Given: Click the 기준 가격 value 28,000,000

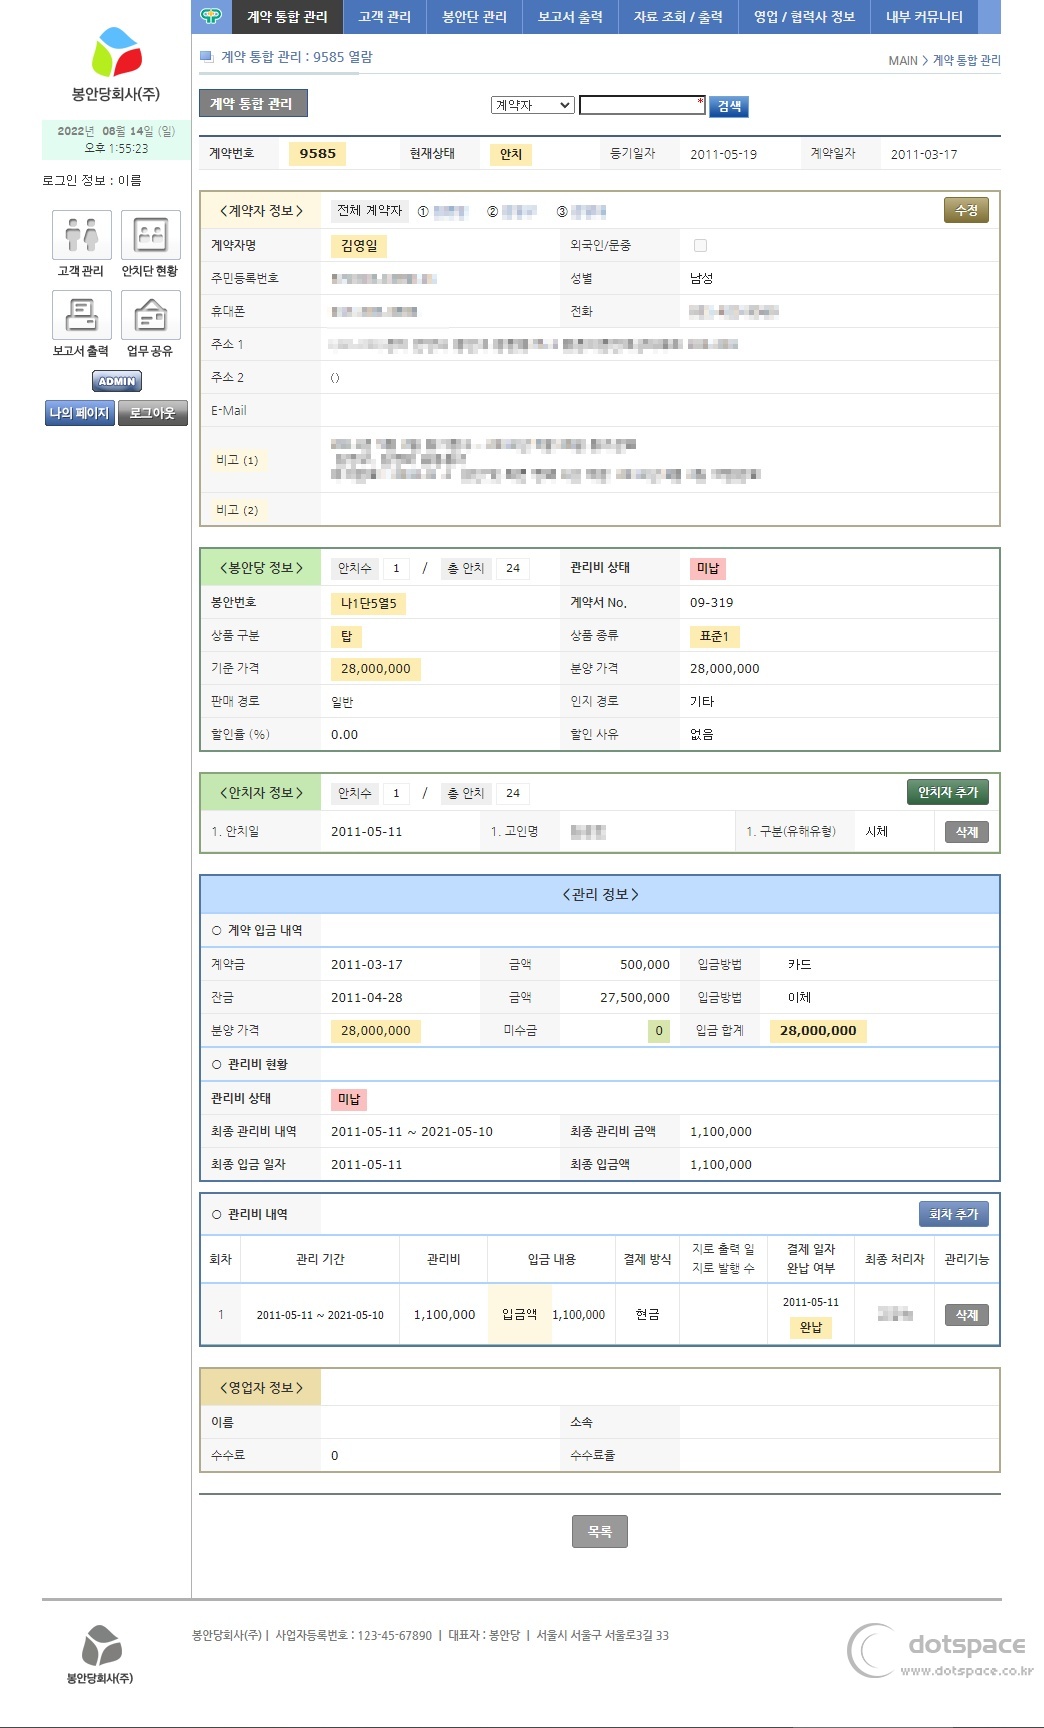Looking at the screenshot, I should click(375, 669).
